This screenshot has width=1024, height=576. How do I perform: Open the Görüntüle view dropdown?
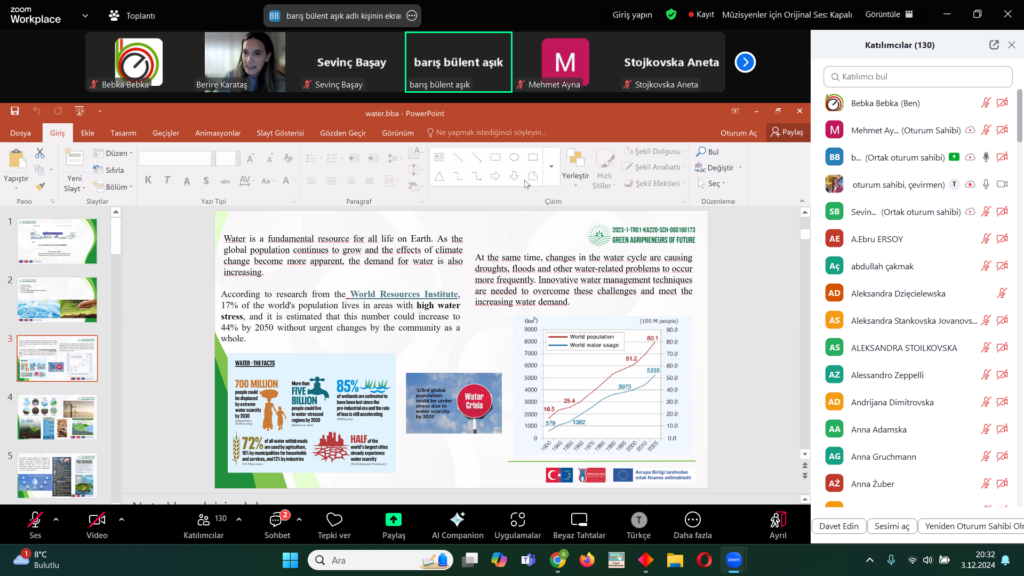tap(886, 15)
